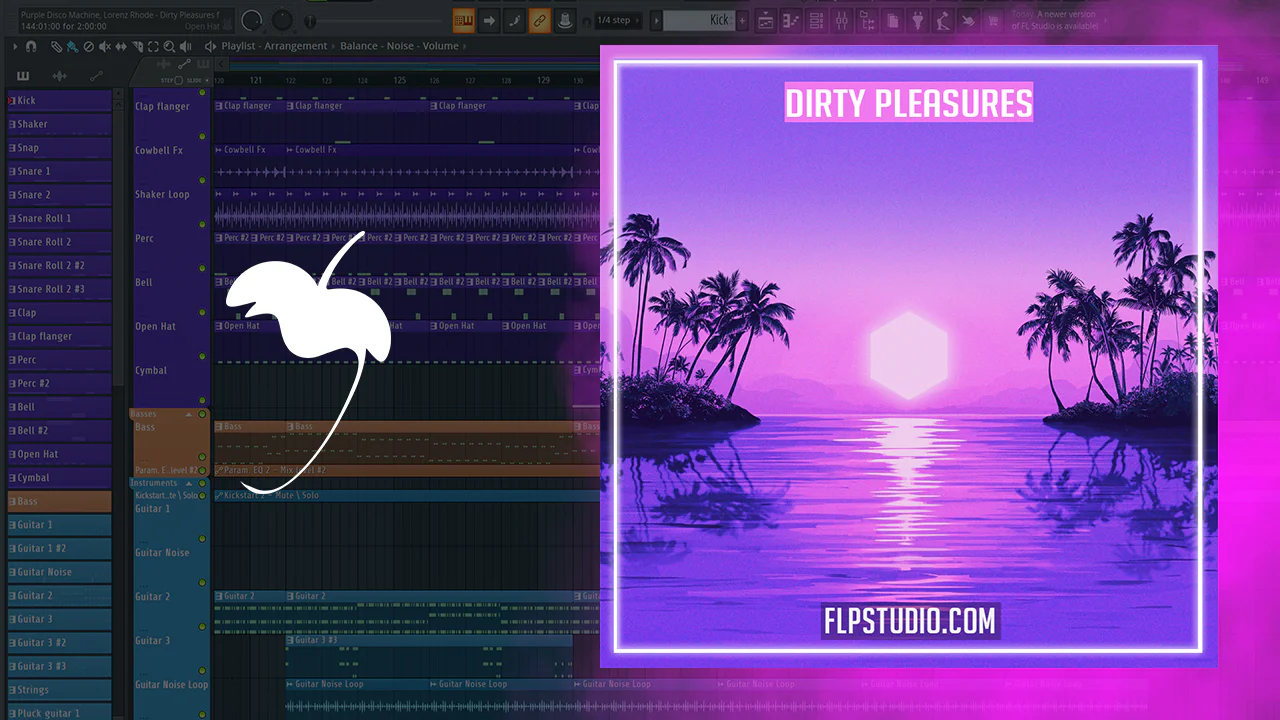
Task: Click the Param. EQ 2 Mix level clip
Action: [x=406, y=470]
